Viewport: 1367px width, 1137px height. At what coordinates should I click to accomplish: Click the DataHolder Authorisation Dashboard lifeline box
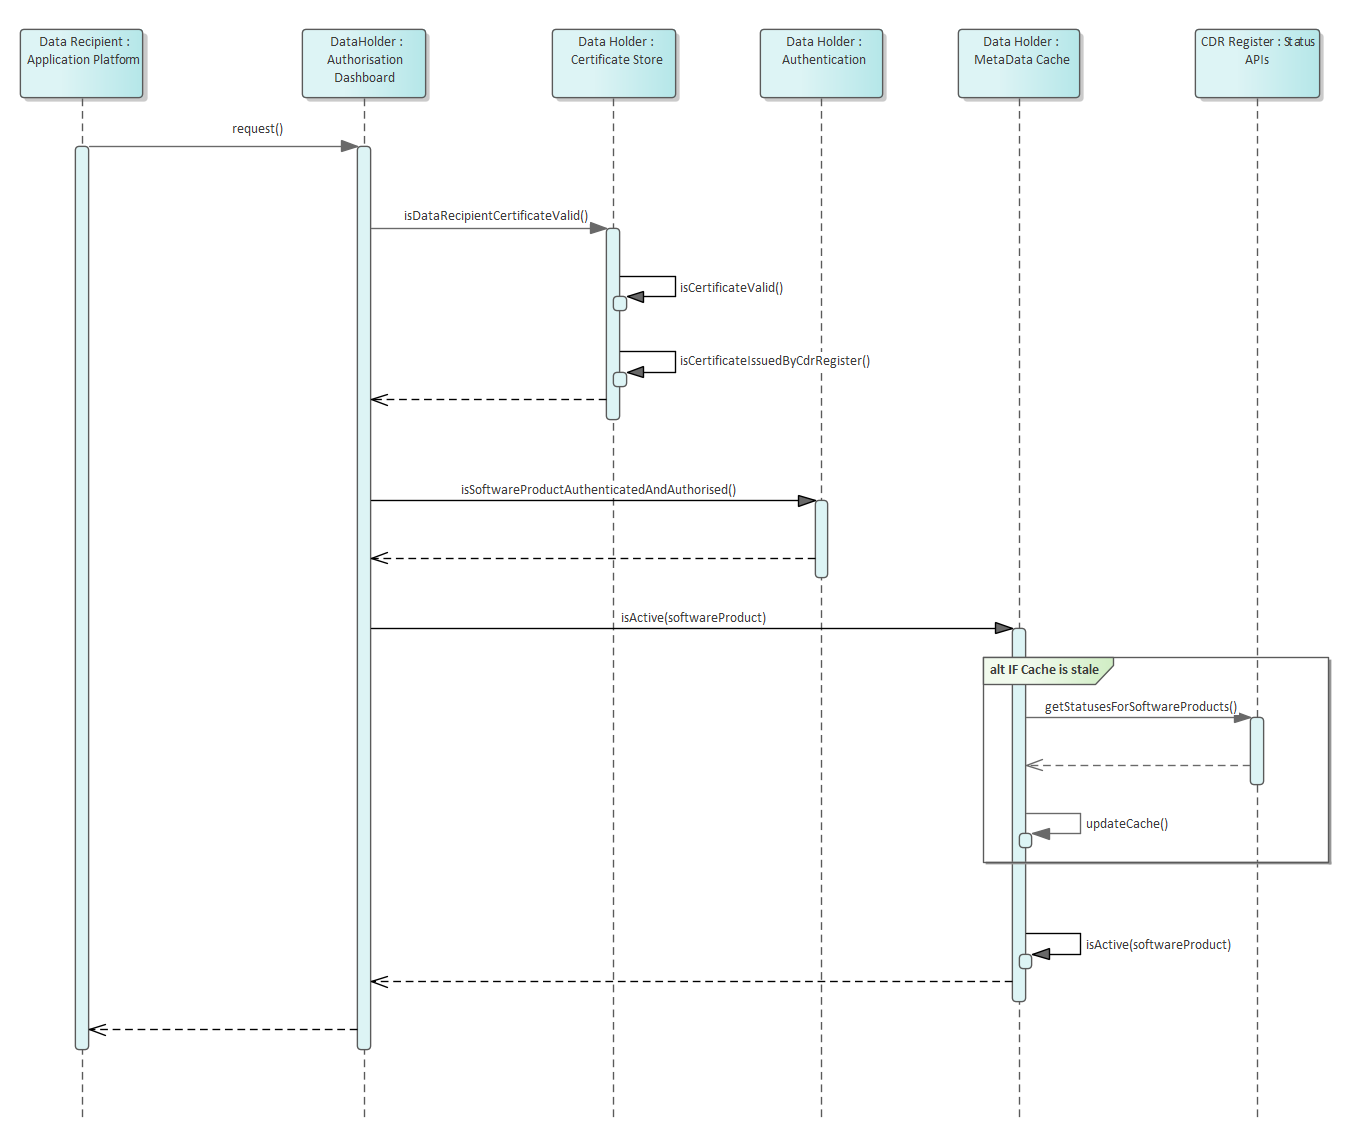[364, 63]
